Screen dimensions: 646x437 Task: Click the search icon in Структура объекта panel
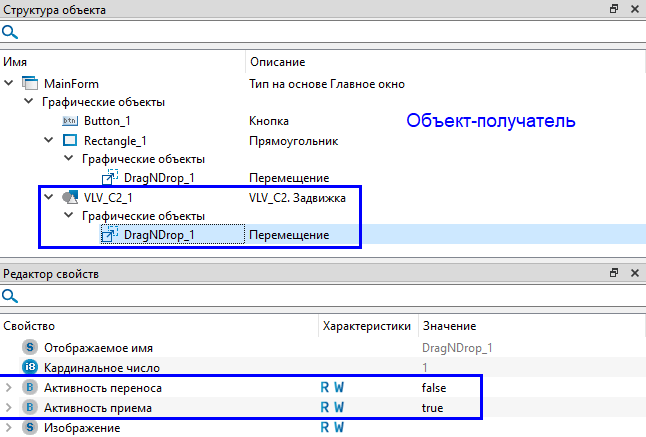tap(10, 32)
